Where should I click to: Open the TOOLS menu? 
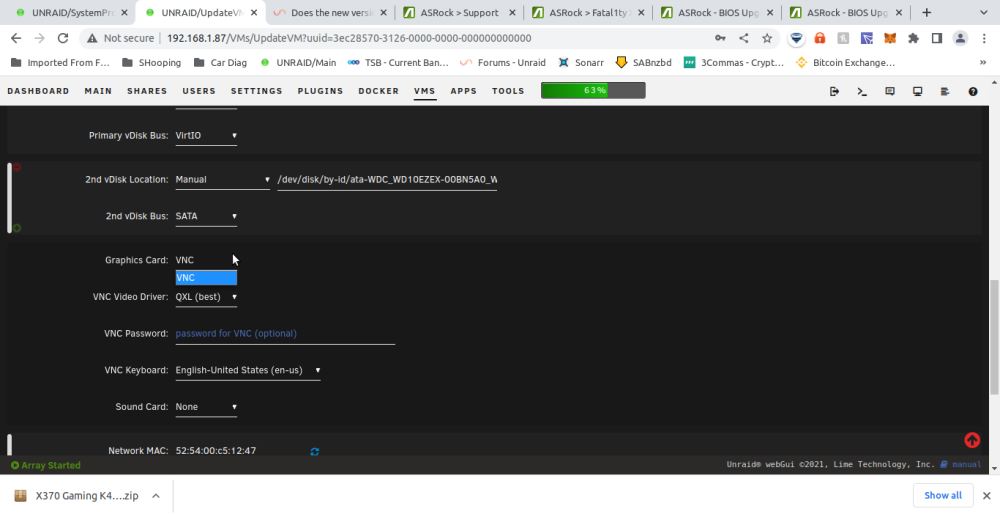coord(508,91)
